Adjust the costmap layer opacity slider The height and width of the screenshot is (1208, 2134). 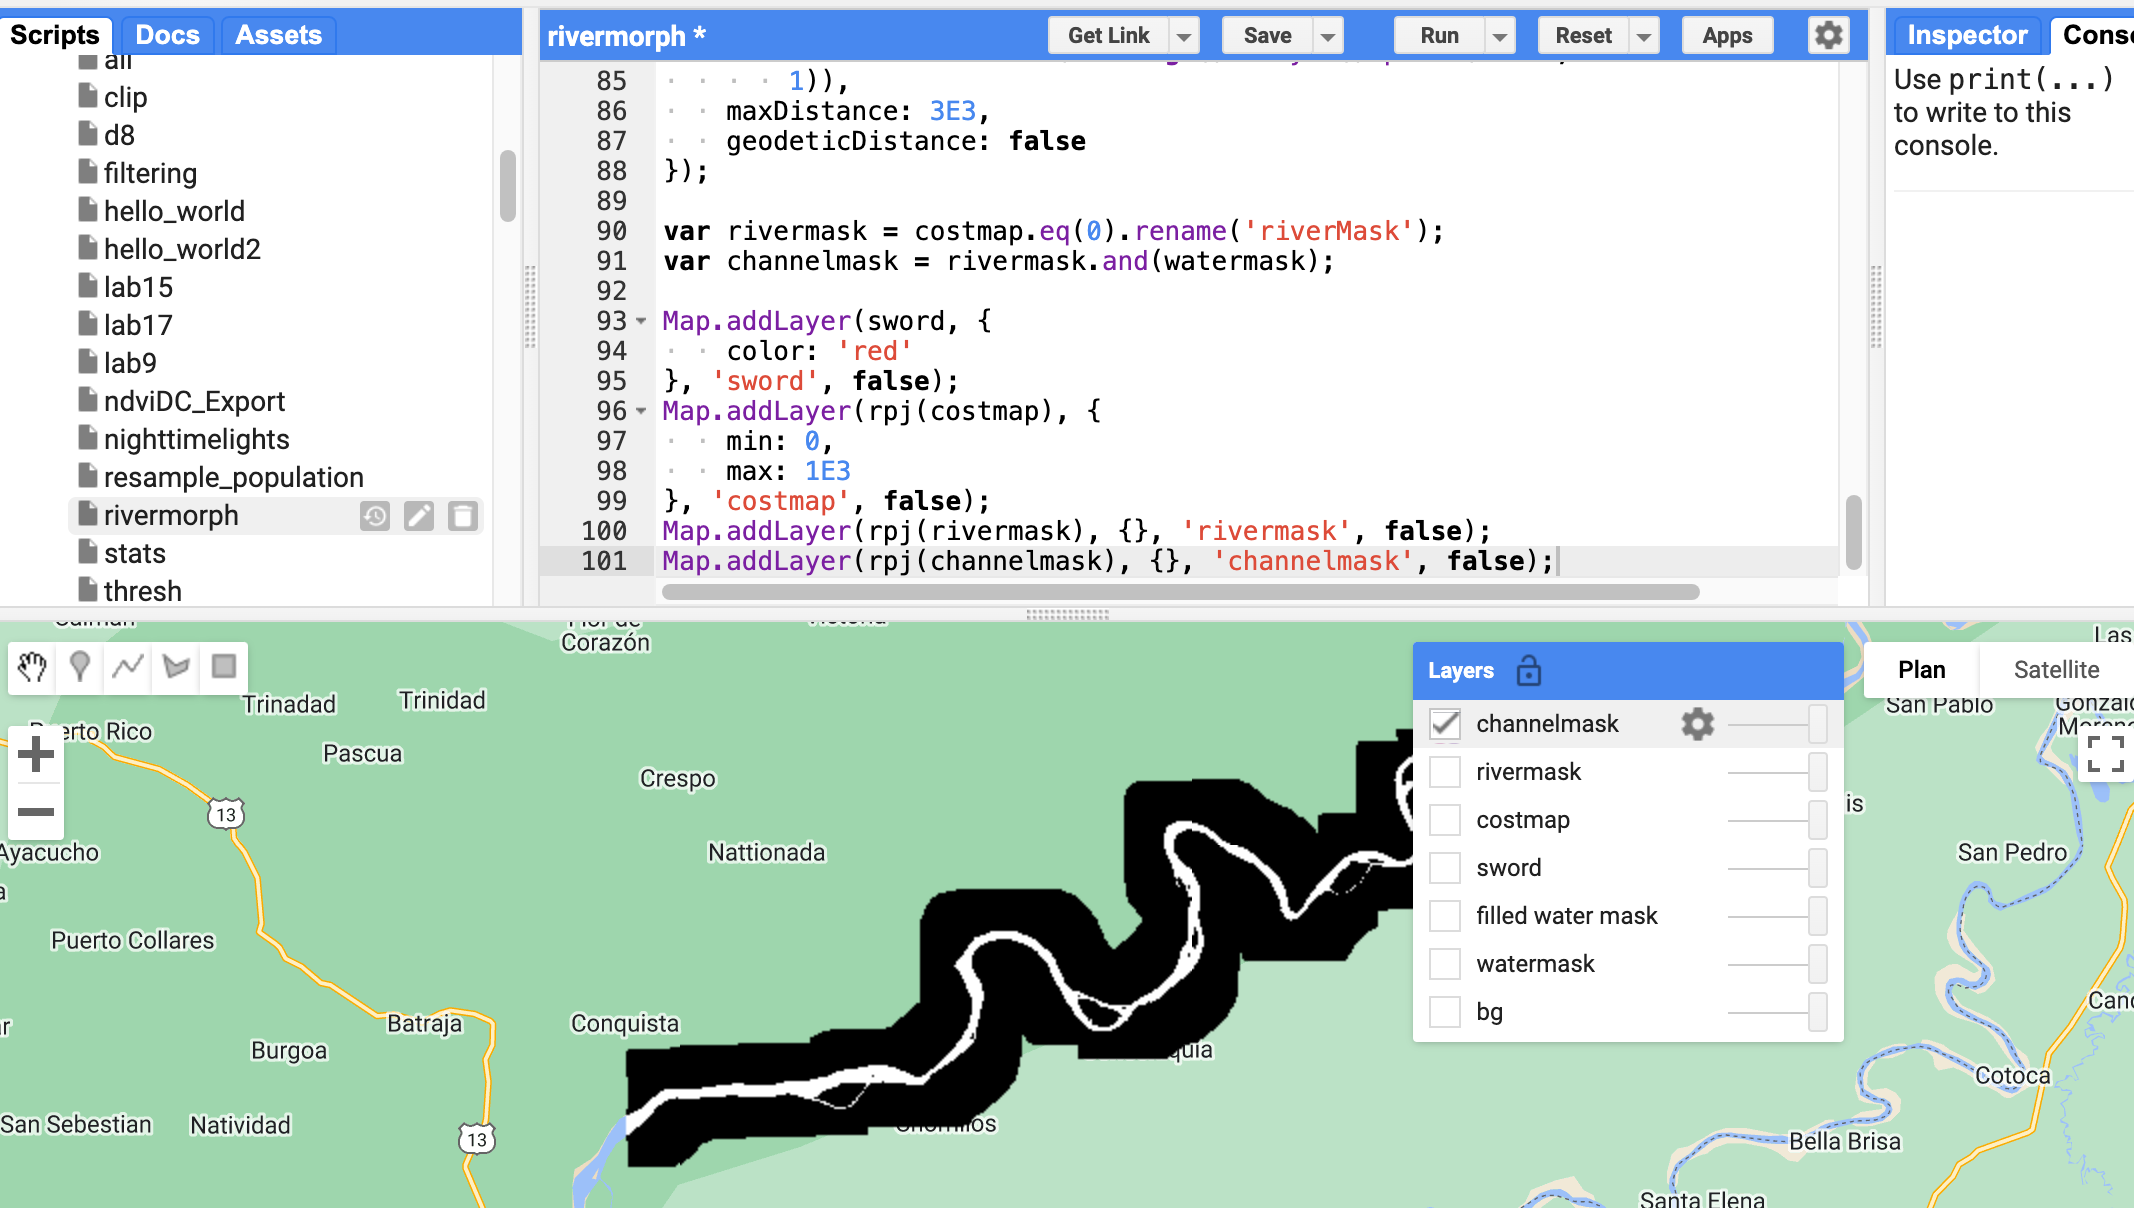coord(1816,820)
